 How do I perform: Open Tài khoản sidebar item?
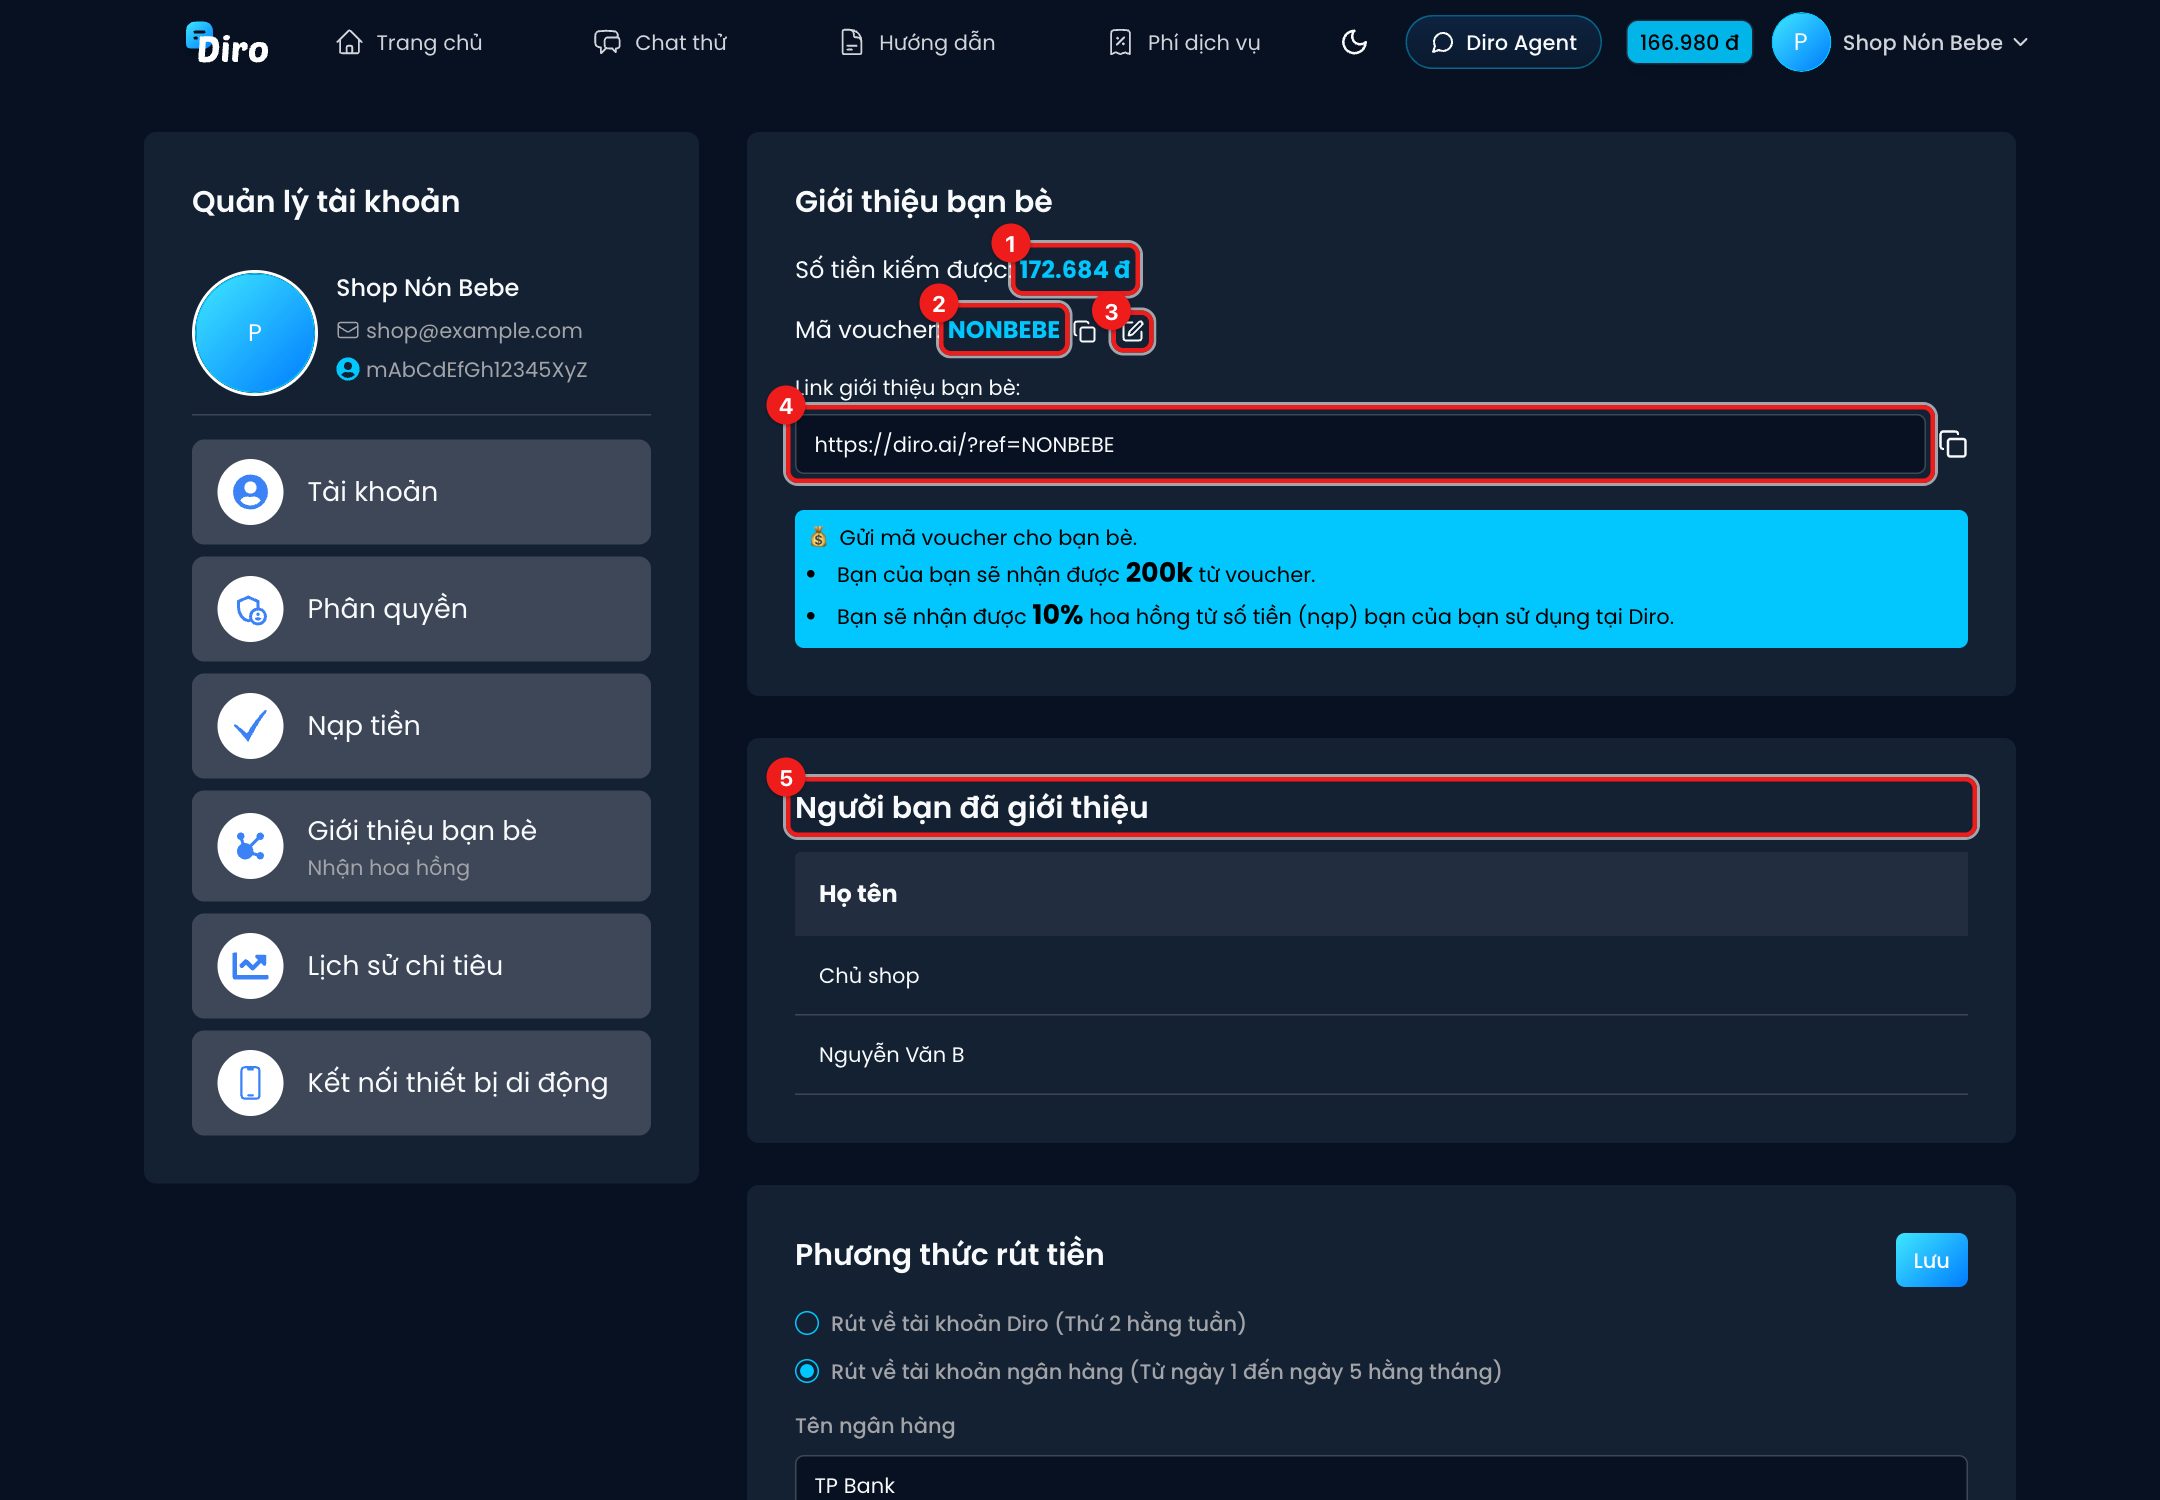coord(421,492)
